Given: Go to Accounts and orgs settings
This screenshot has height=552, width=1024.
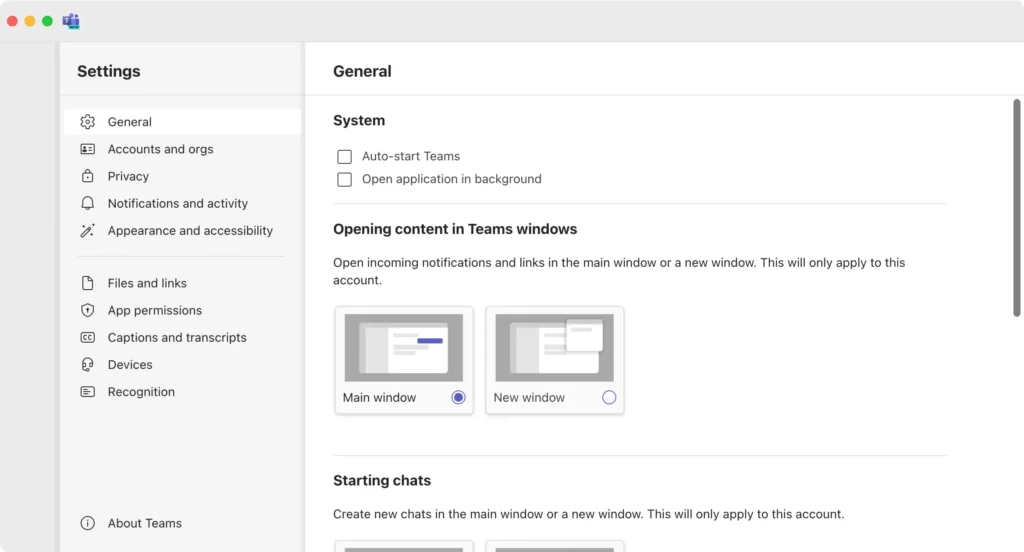Looking at the screenshot, I should [x=182, y=149].
